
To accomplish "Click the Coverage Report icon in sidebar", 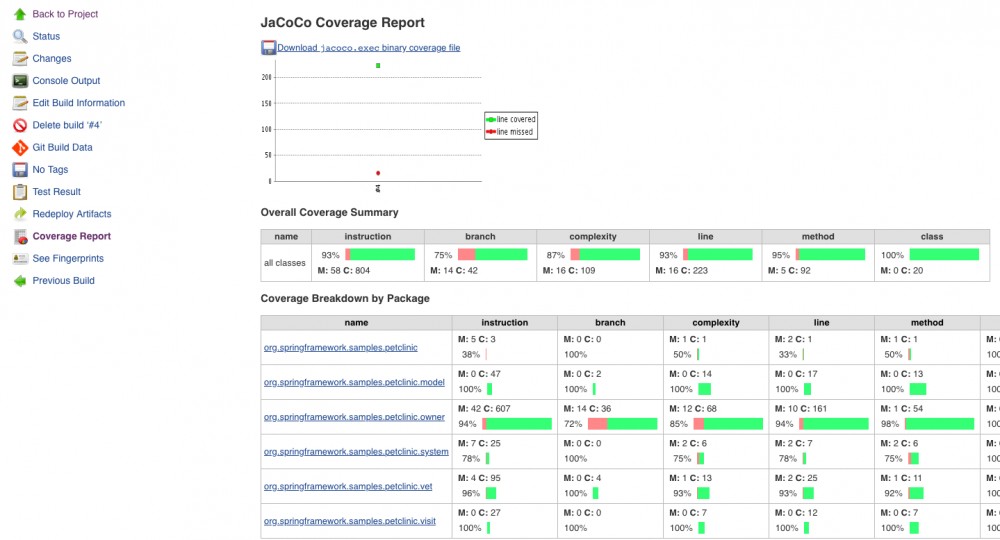I will tap(20, 237).
